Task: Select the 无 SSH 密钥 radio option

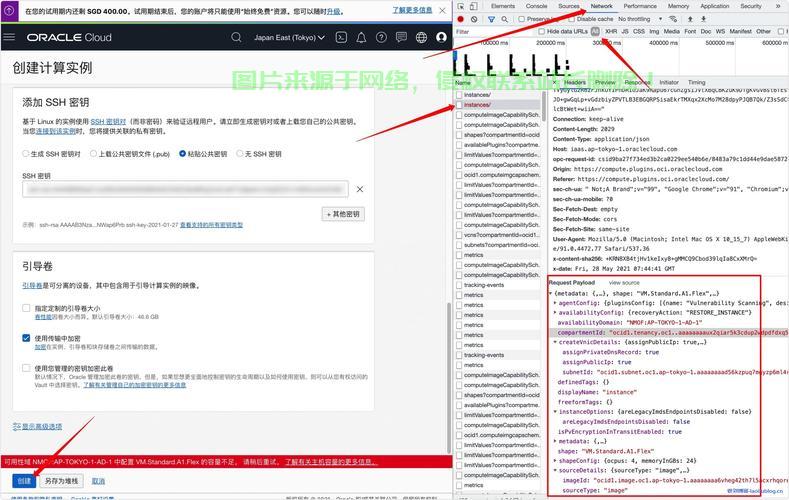Action: coord(239,154)
